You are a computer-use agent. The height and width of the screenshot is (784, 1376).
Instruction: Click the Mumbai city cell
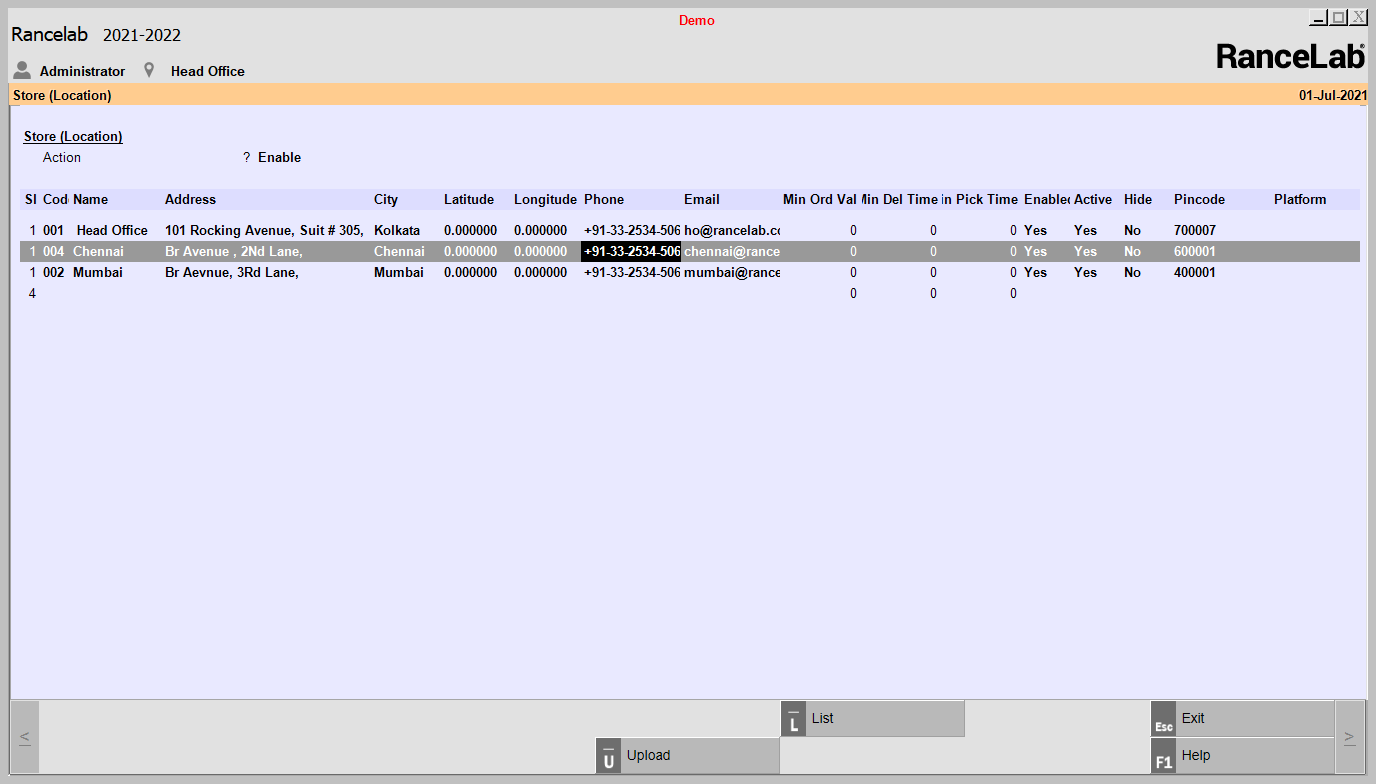coord(398,273)
